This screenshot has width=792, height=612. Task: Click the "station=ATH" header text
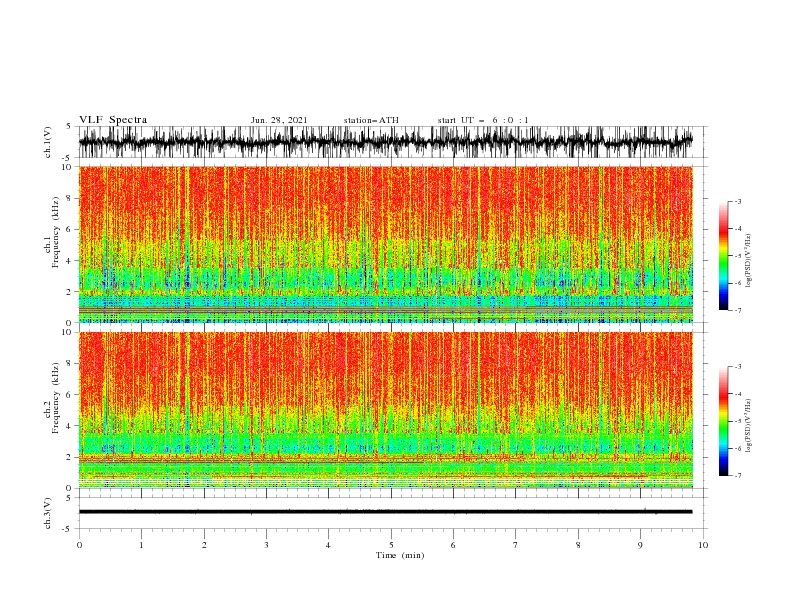(371, 120)
